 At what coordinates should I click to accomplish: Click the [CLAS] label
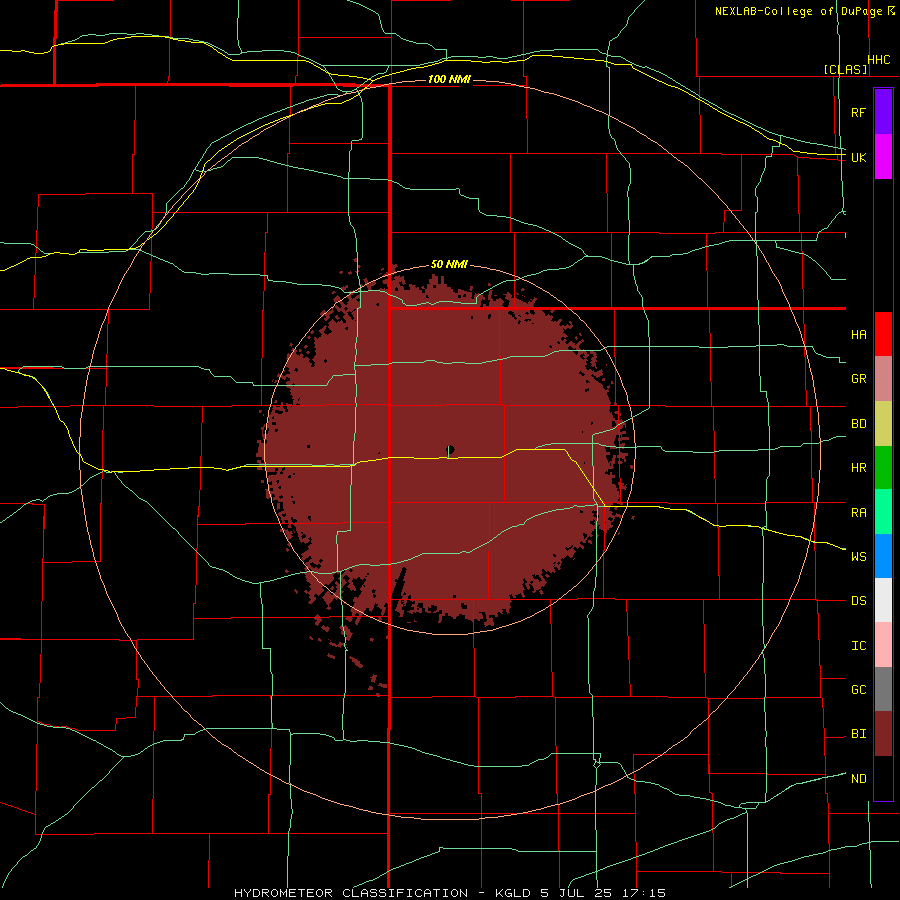pyautogui.click(x=845, y=69)
